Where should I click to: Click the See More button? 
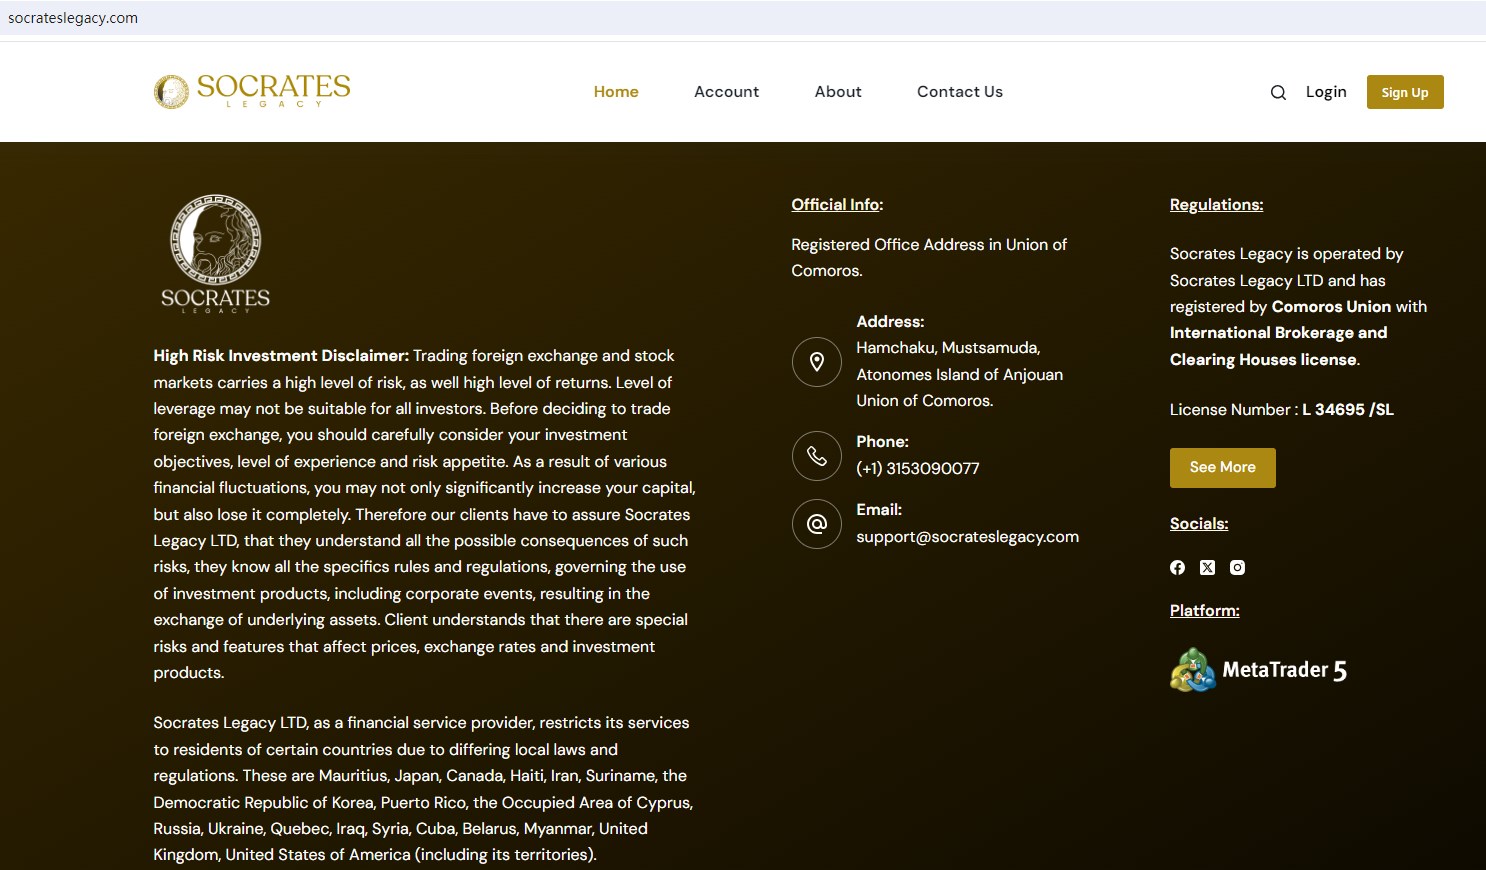1223,468
